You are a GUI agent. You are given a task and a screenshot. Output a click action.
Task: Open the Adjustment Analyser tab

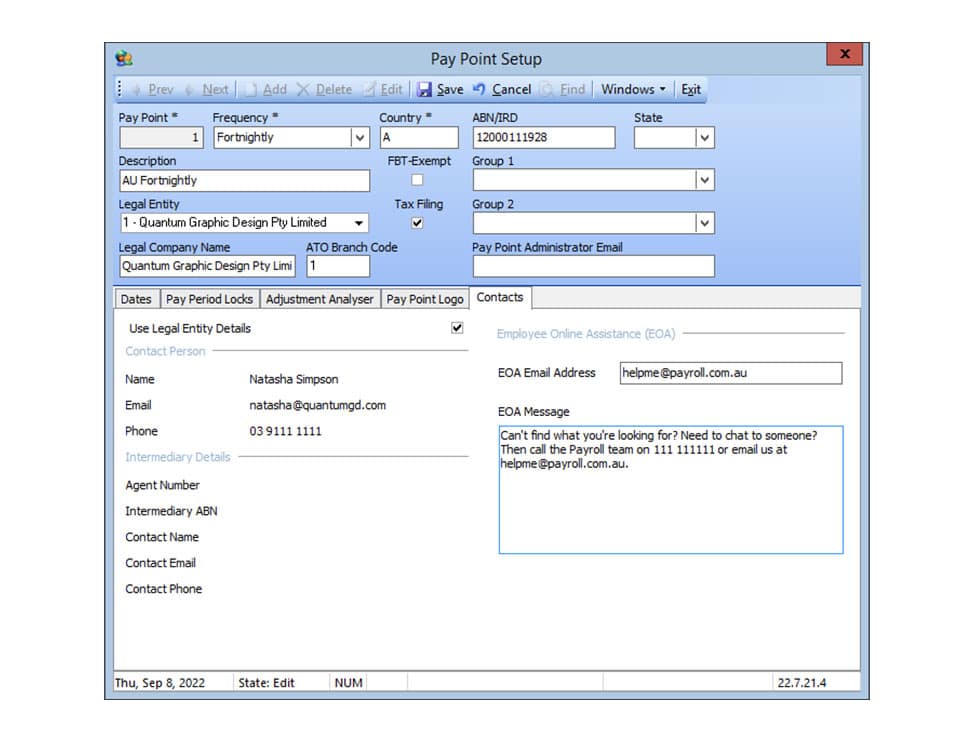[x=320, y=299]
